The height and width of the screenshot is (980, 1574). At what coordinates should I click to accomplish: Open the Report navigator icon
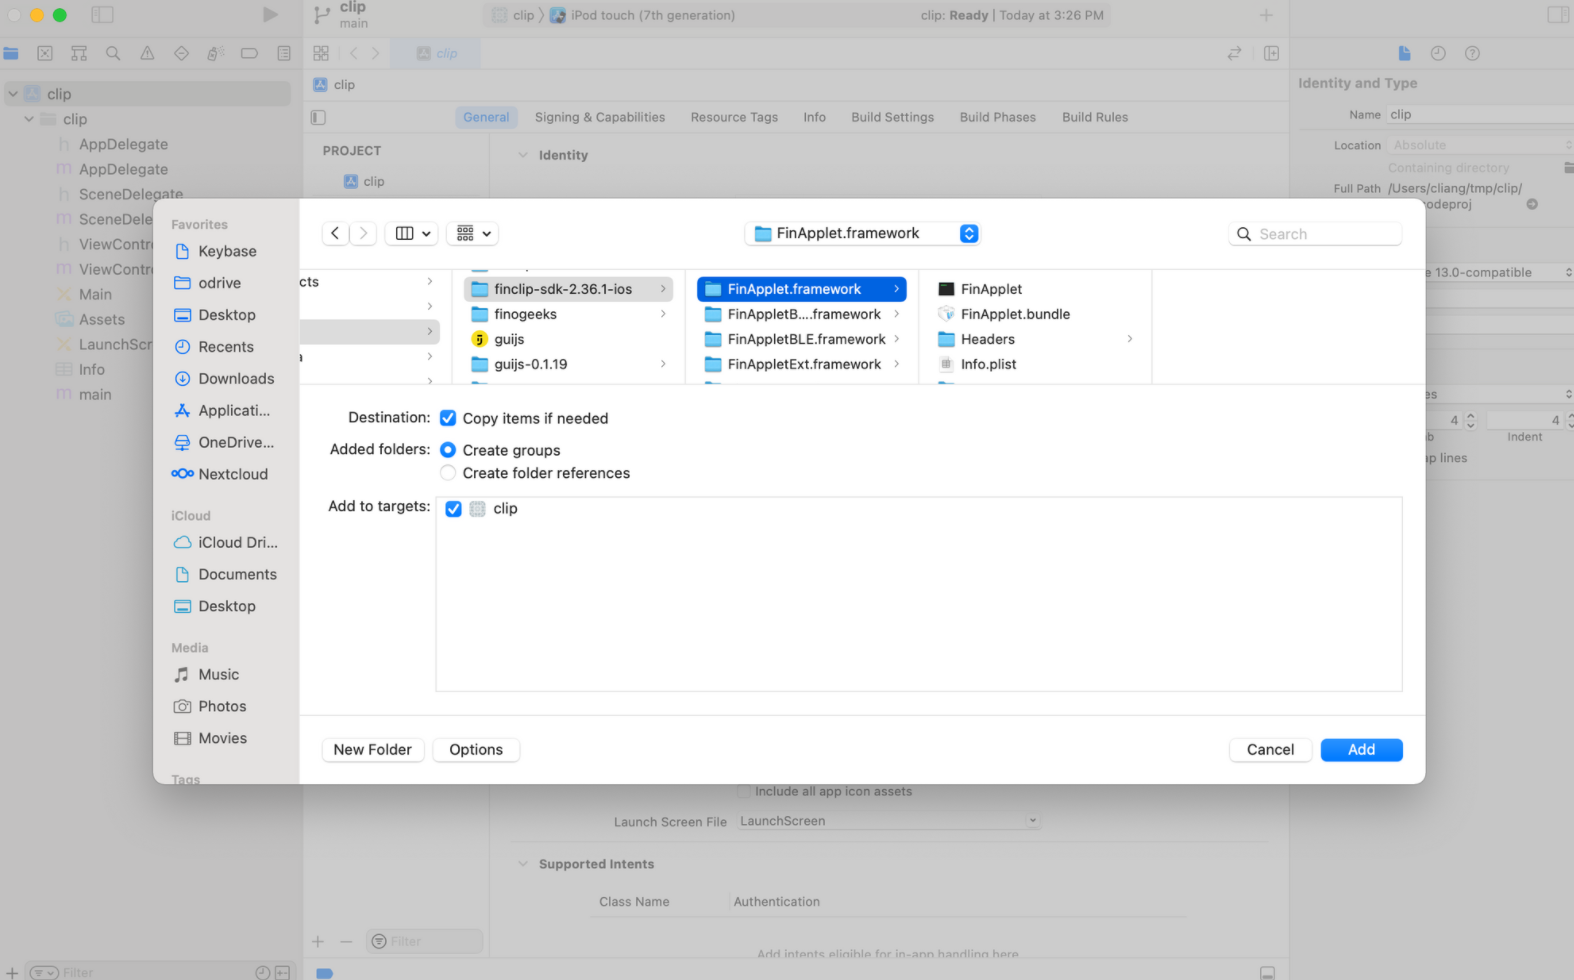pos(284,54)
